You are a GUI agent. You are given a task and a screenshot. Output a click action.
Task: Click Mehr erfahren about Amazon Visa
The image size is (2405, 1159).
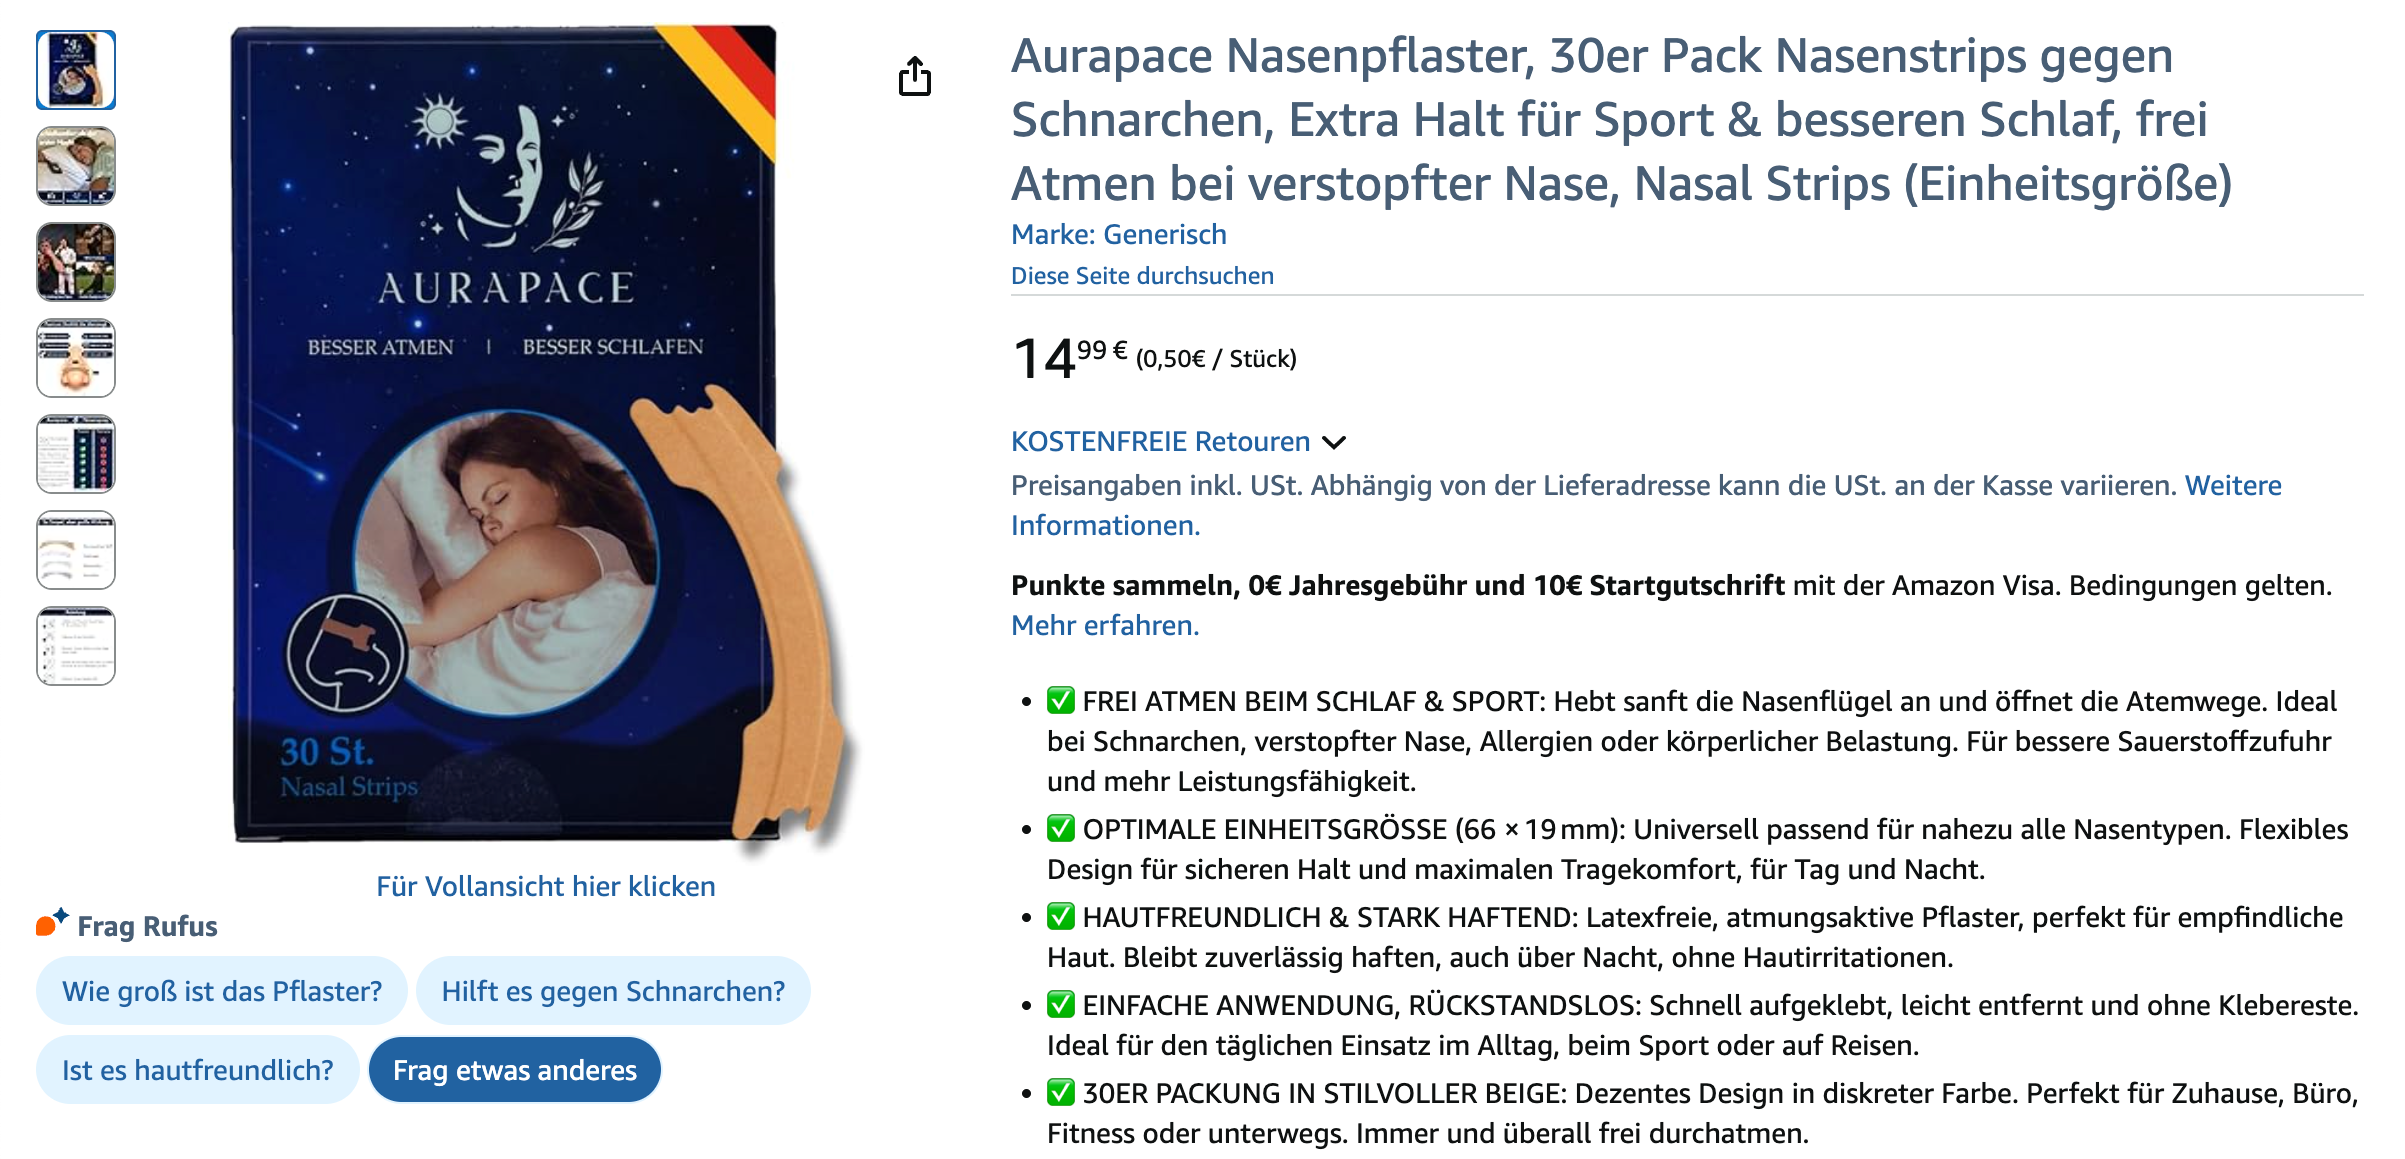pos(1105,625)
